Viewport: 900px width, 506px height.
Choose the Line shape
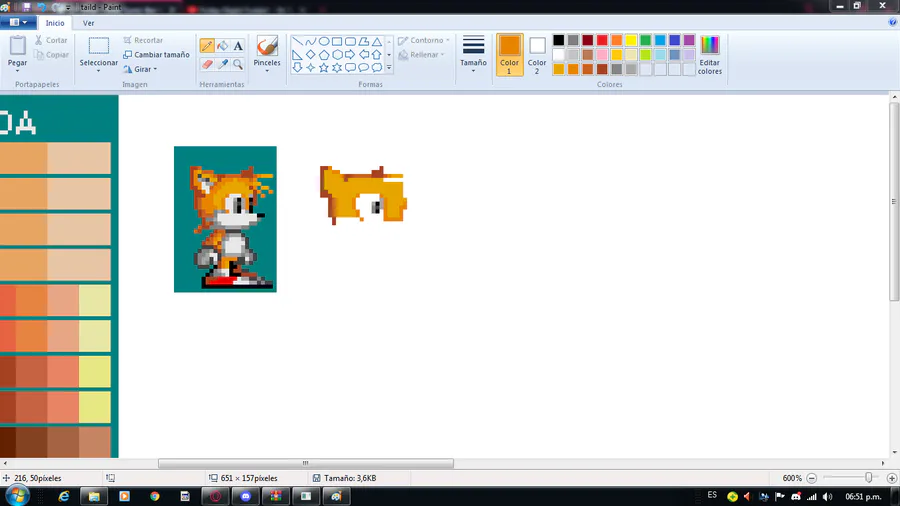(297, 42)
